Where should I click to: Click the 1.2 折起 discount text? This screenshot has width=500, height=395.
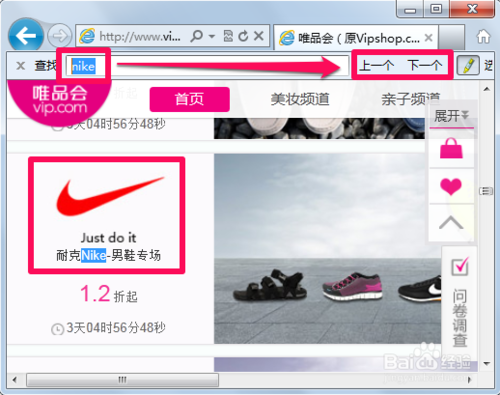[x=109, y=294]
